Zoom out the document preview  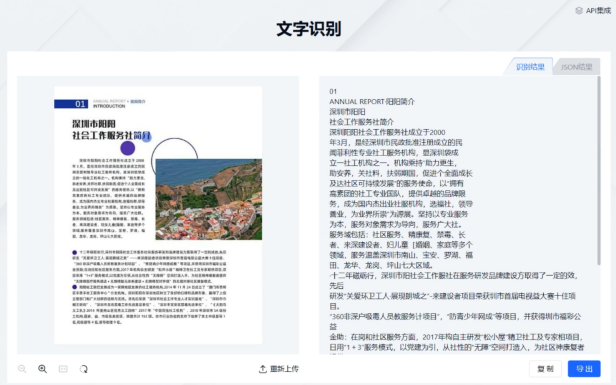[22, 369]
